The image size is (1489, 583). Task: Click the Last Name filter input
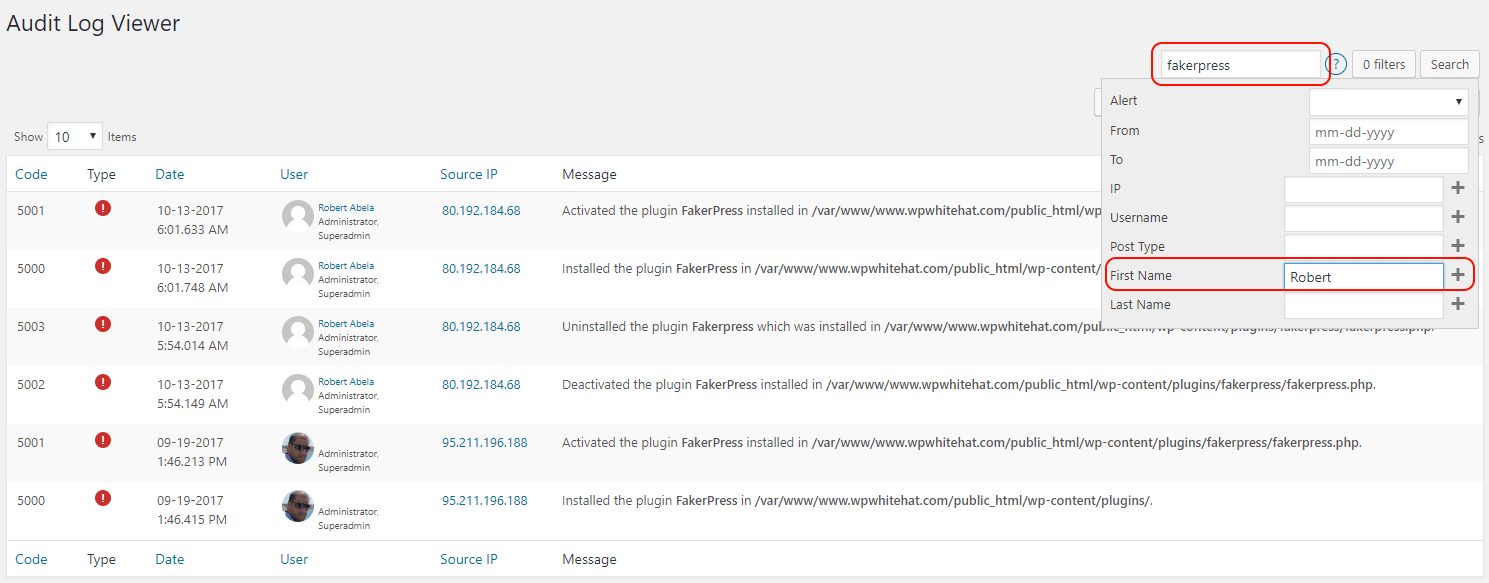1364,305
